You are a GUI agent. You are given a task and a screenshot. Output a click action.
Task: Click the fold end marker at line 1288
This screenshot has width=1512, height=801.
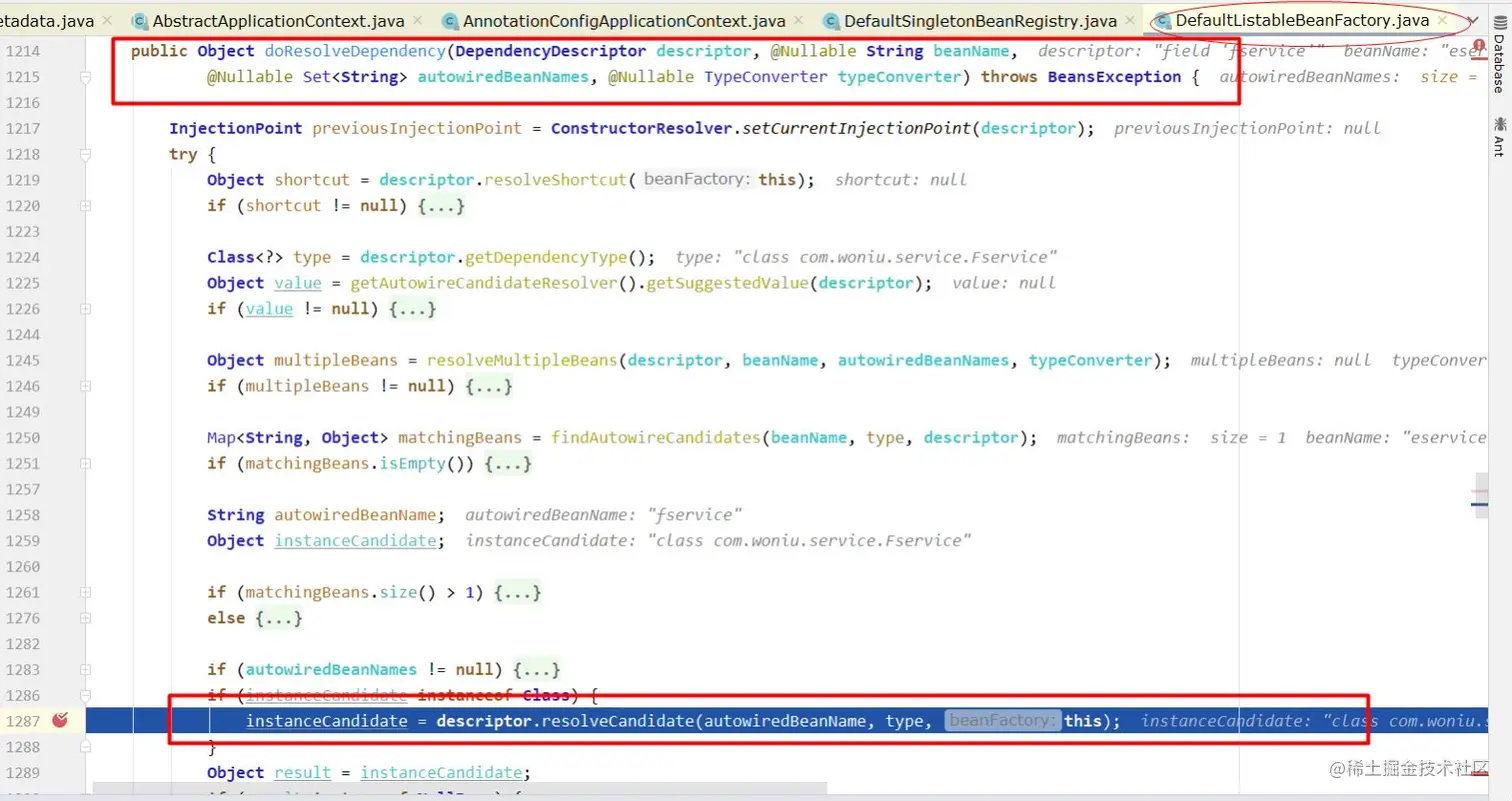click(x=86, y=747)
